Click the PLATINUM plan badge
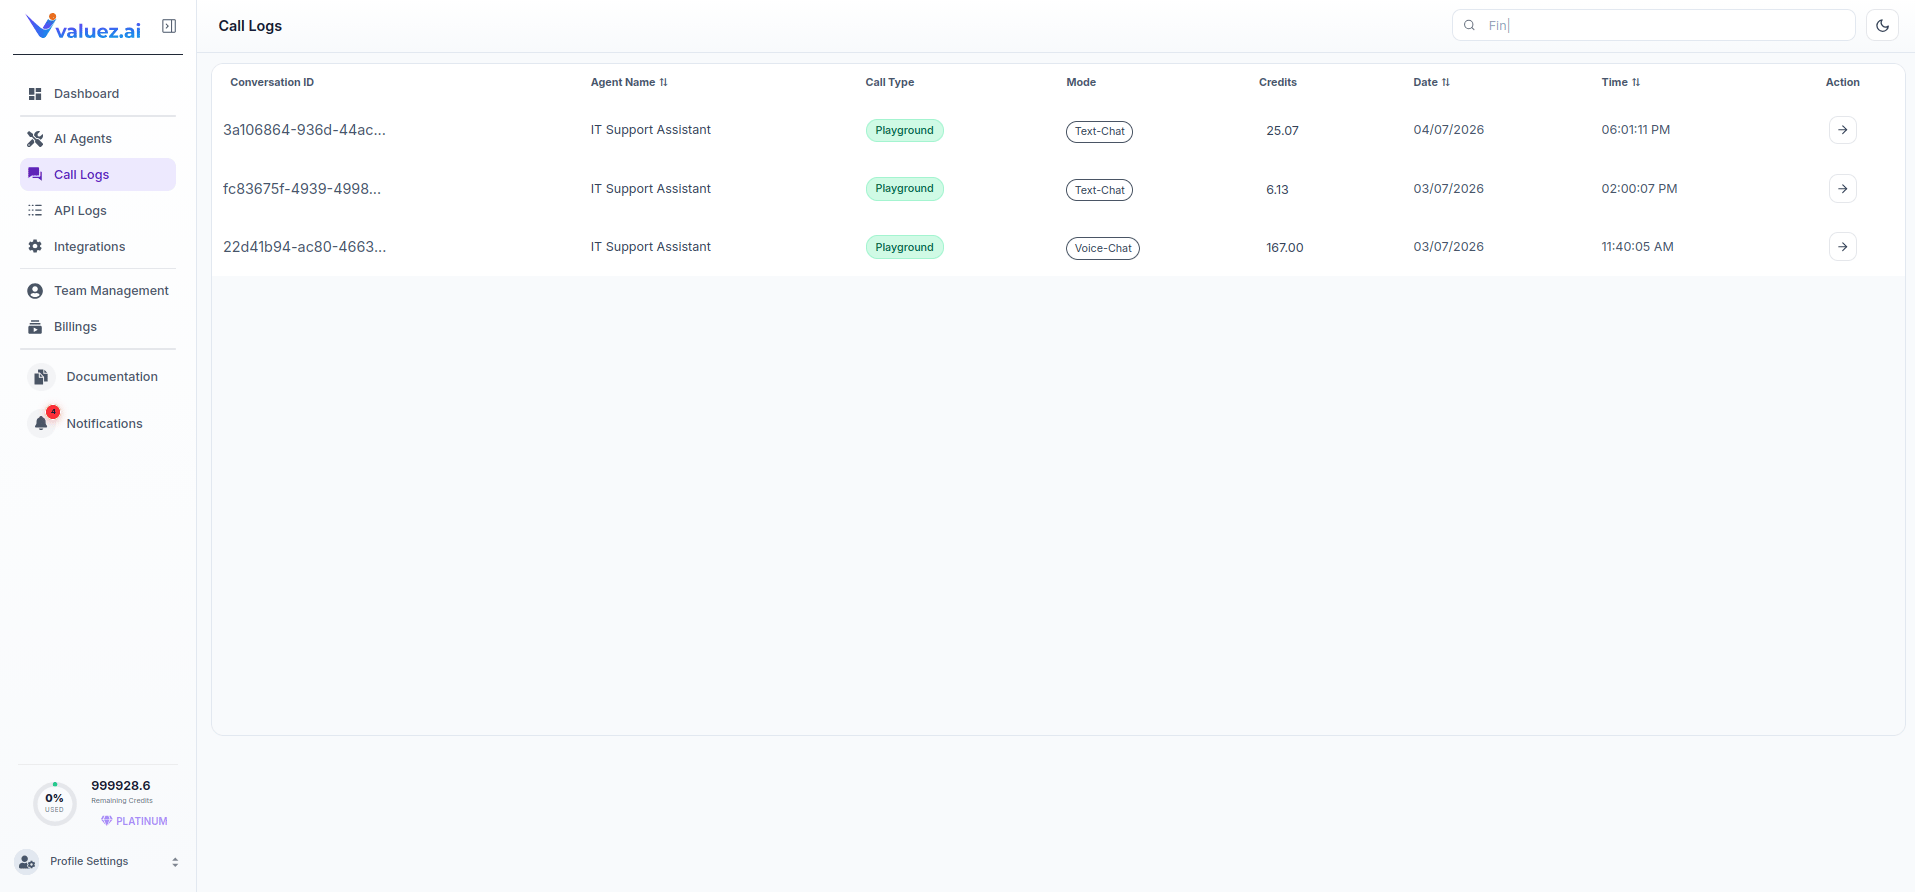 tap(134, 821)
